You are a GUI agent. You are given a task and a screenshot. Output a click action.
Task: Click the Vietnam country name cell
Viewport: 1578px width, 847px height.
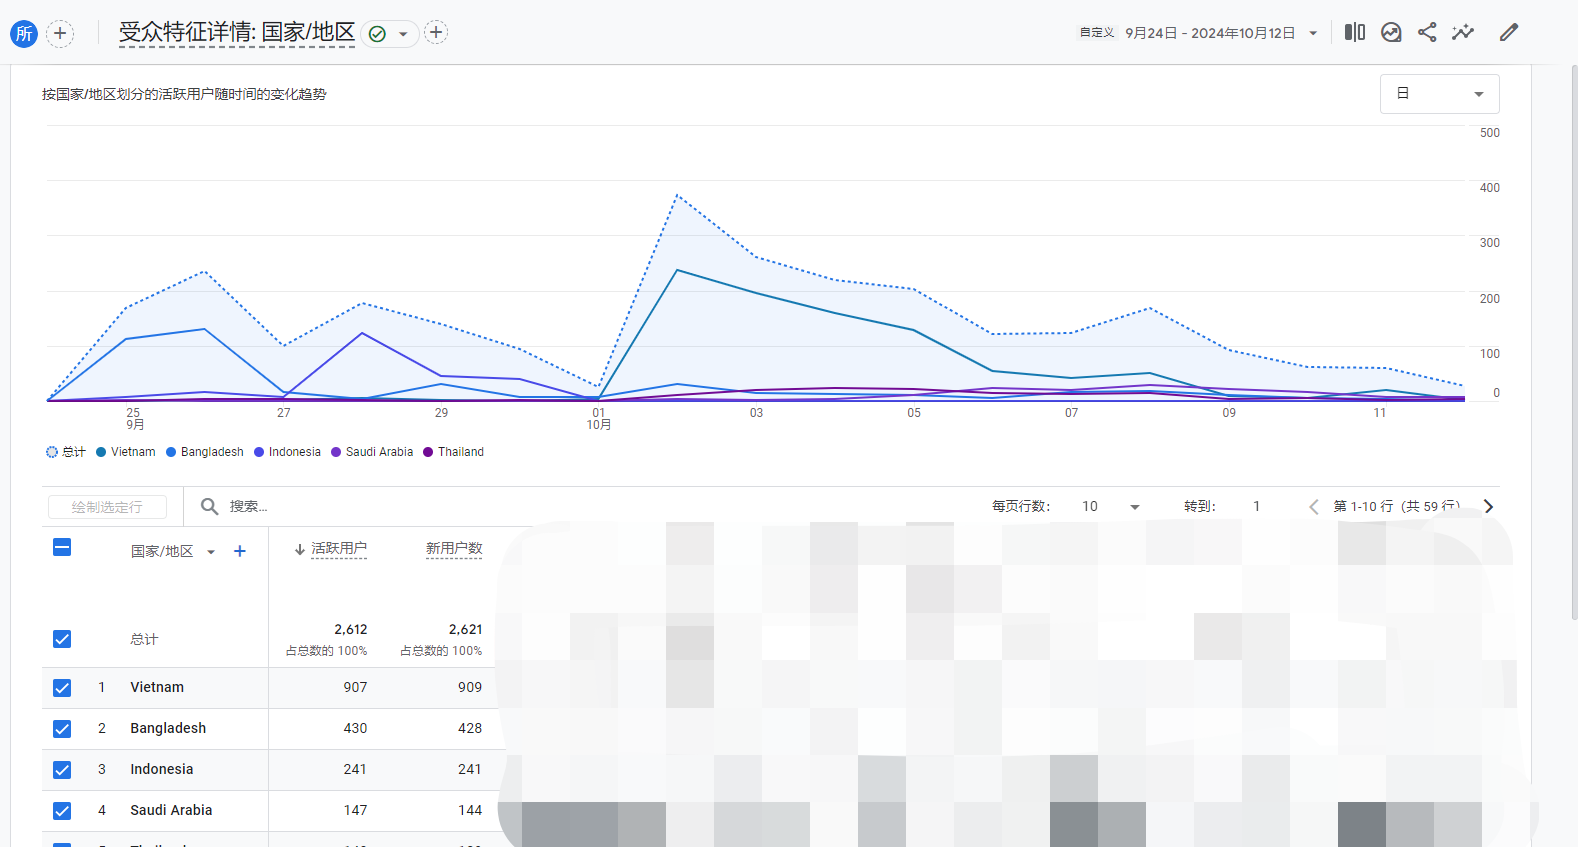pyautogui.click(x=157, y=687)
